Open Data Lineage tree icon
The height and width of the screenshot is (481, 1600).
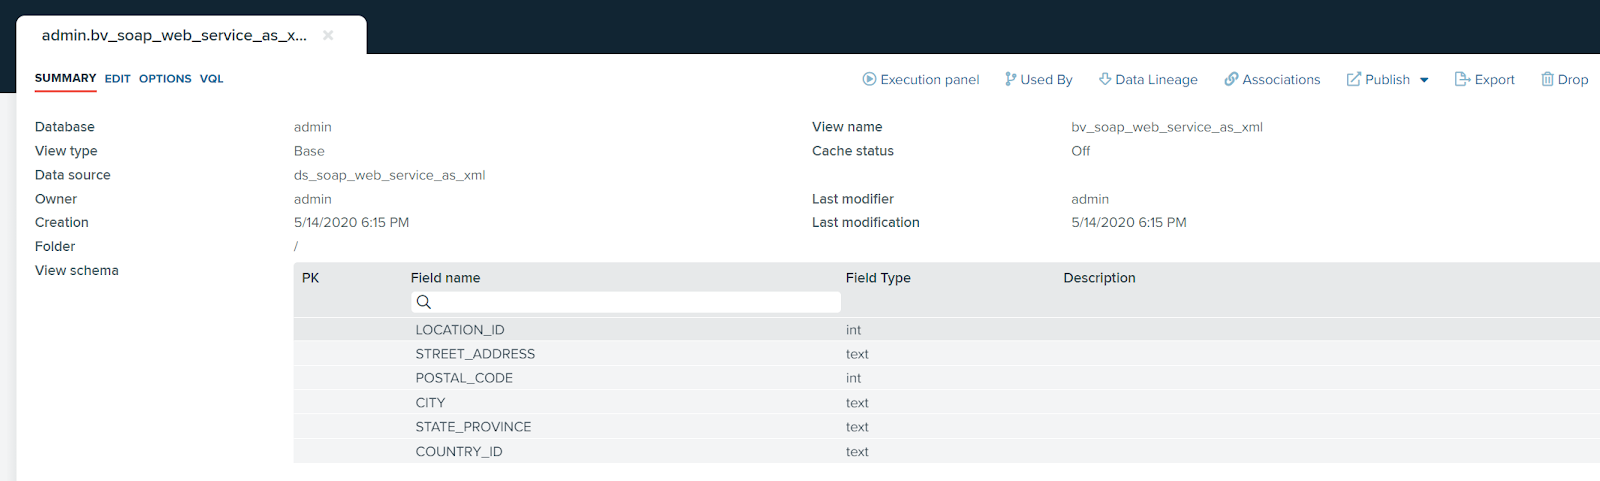coord(1105,79)
